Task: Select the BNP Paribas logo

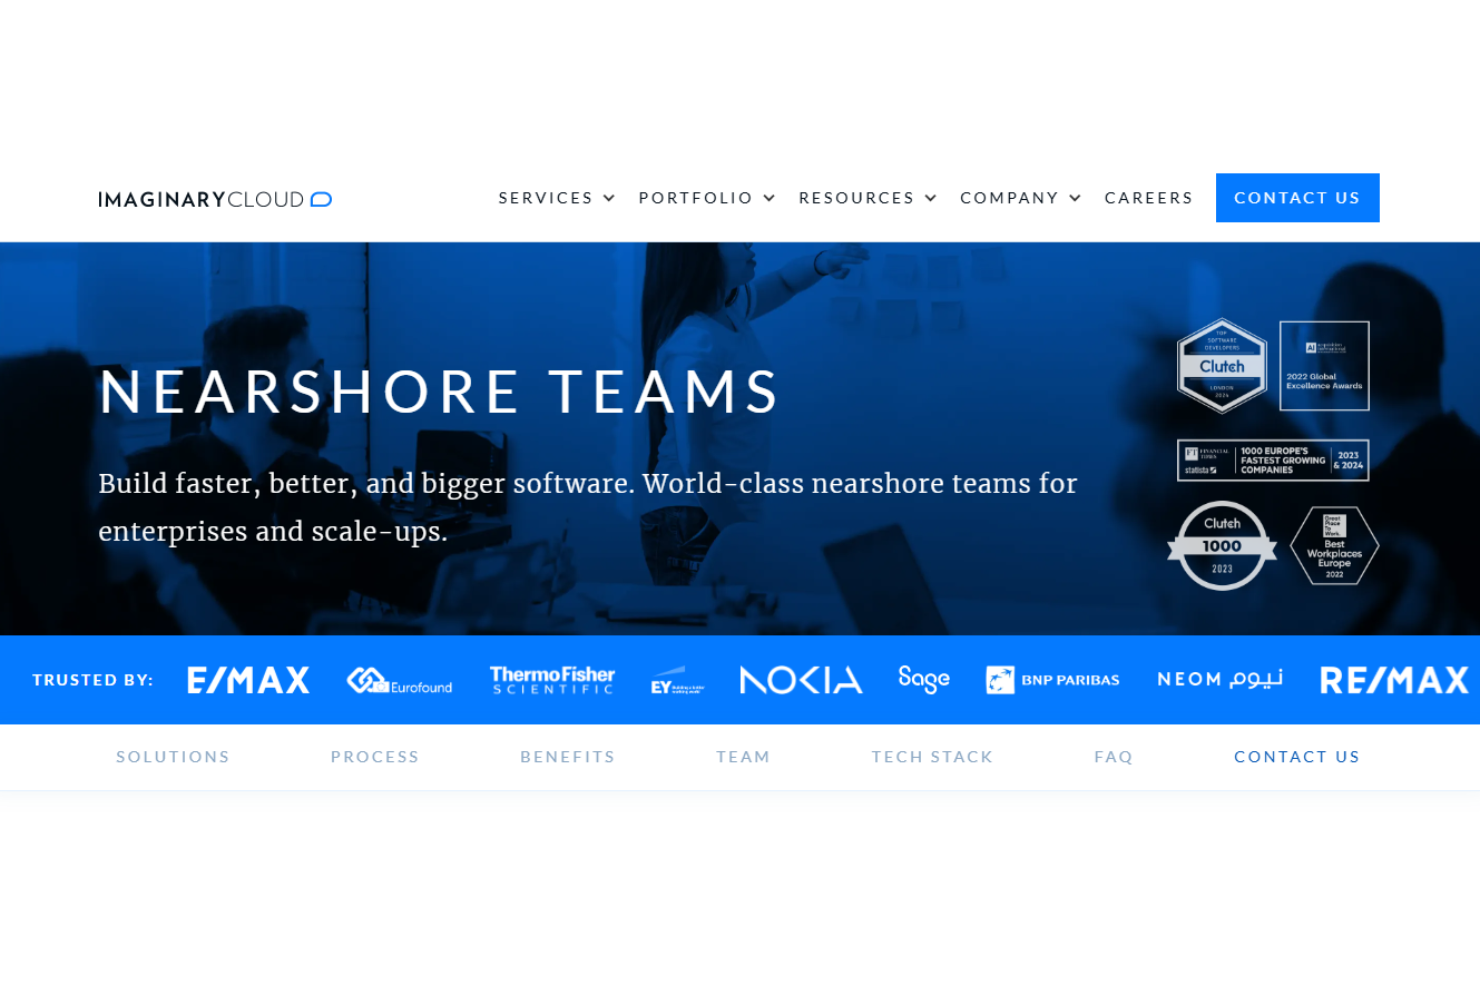Action: 1052,679
